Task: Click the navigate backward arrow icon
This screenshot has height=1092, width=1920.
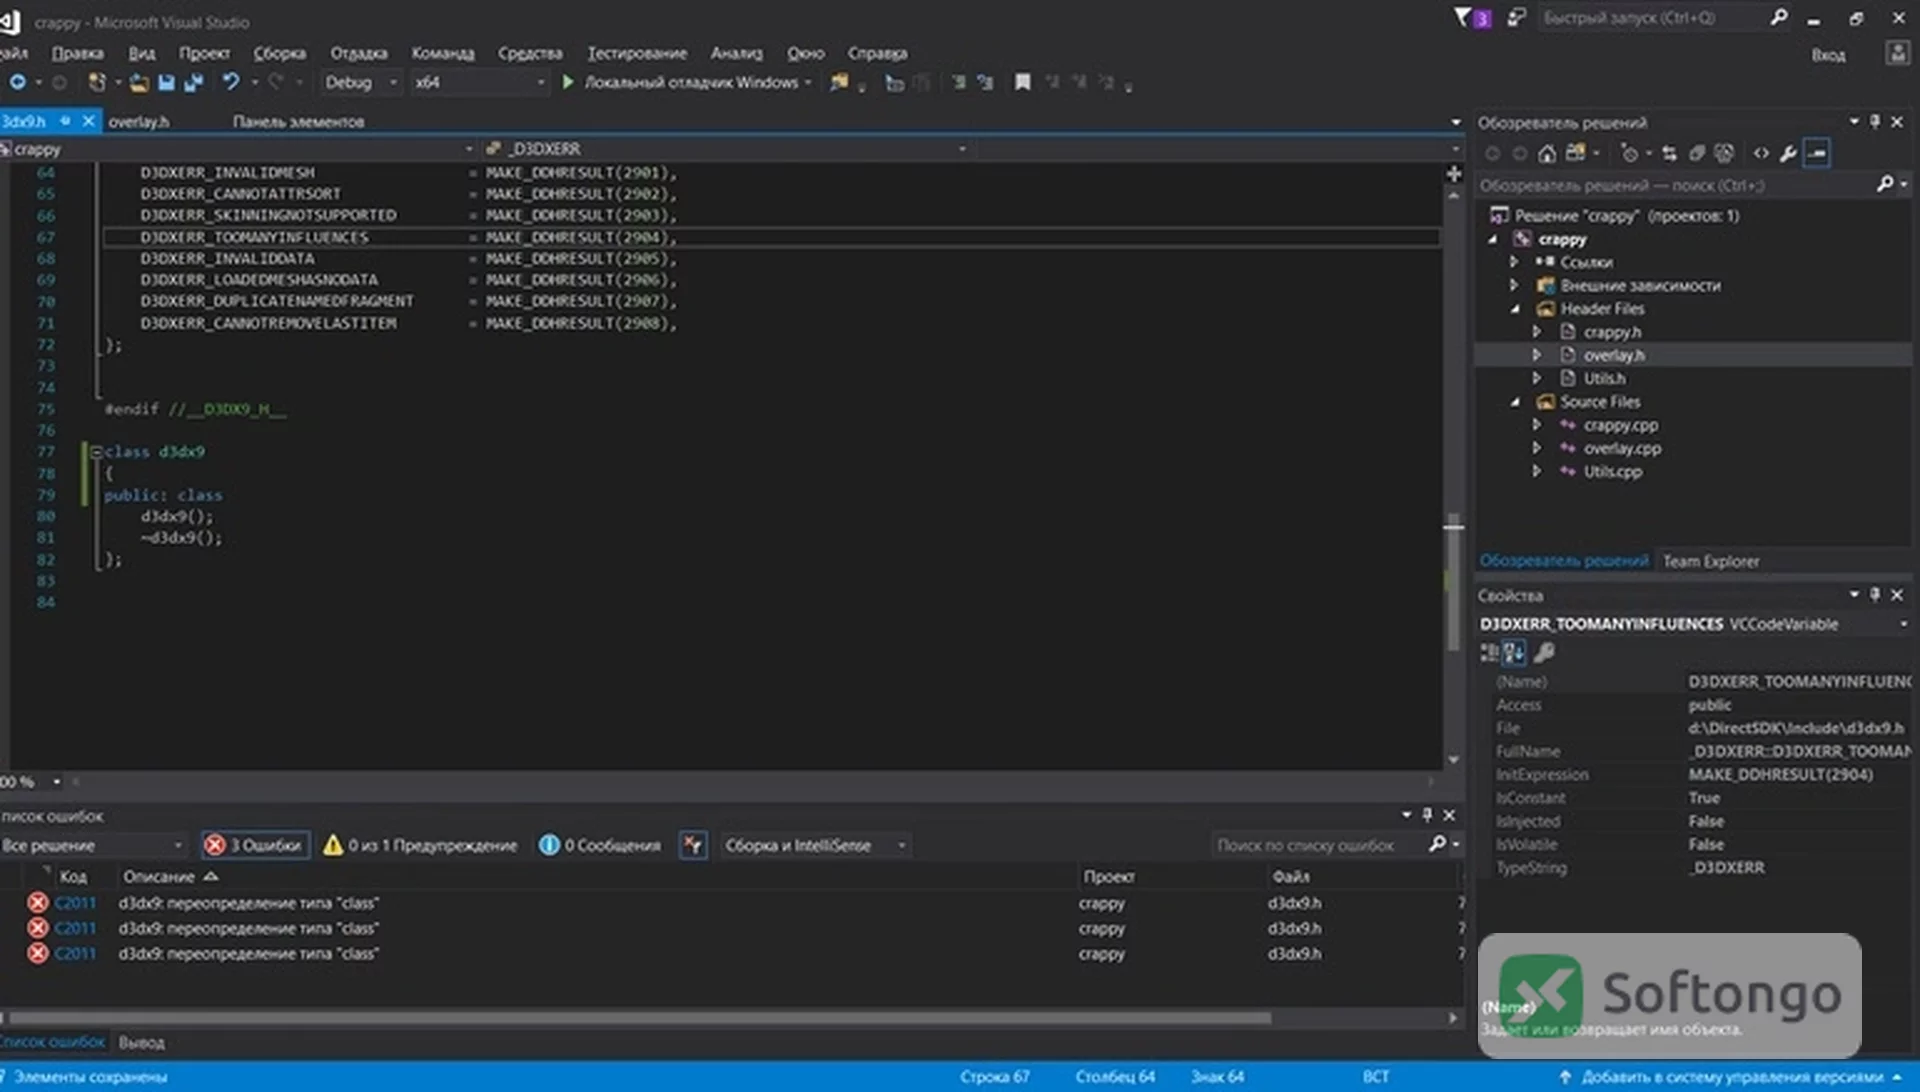Action: 18,82
